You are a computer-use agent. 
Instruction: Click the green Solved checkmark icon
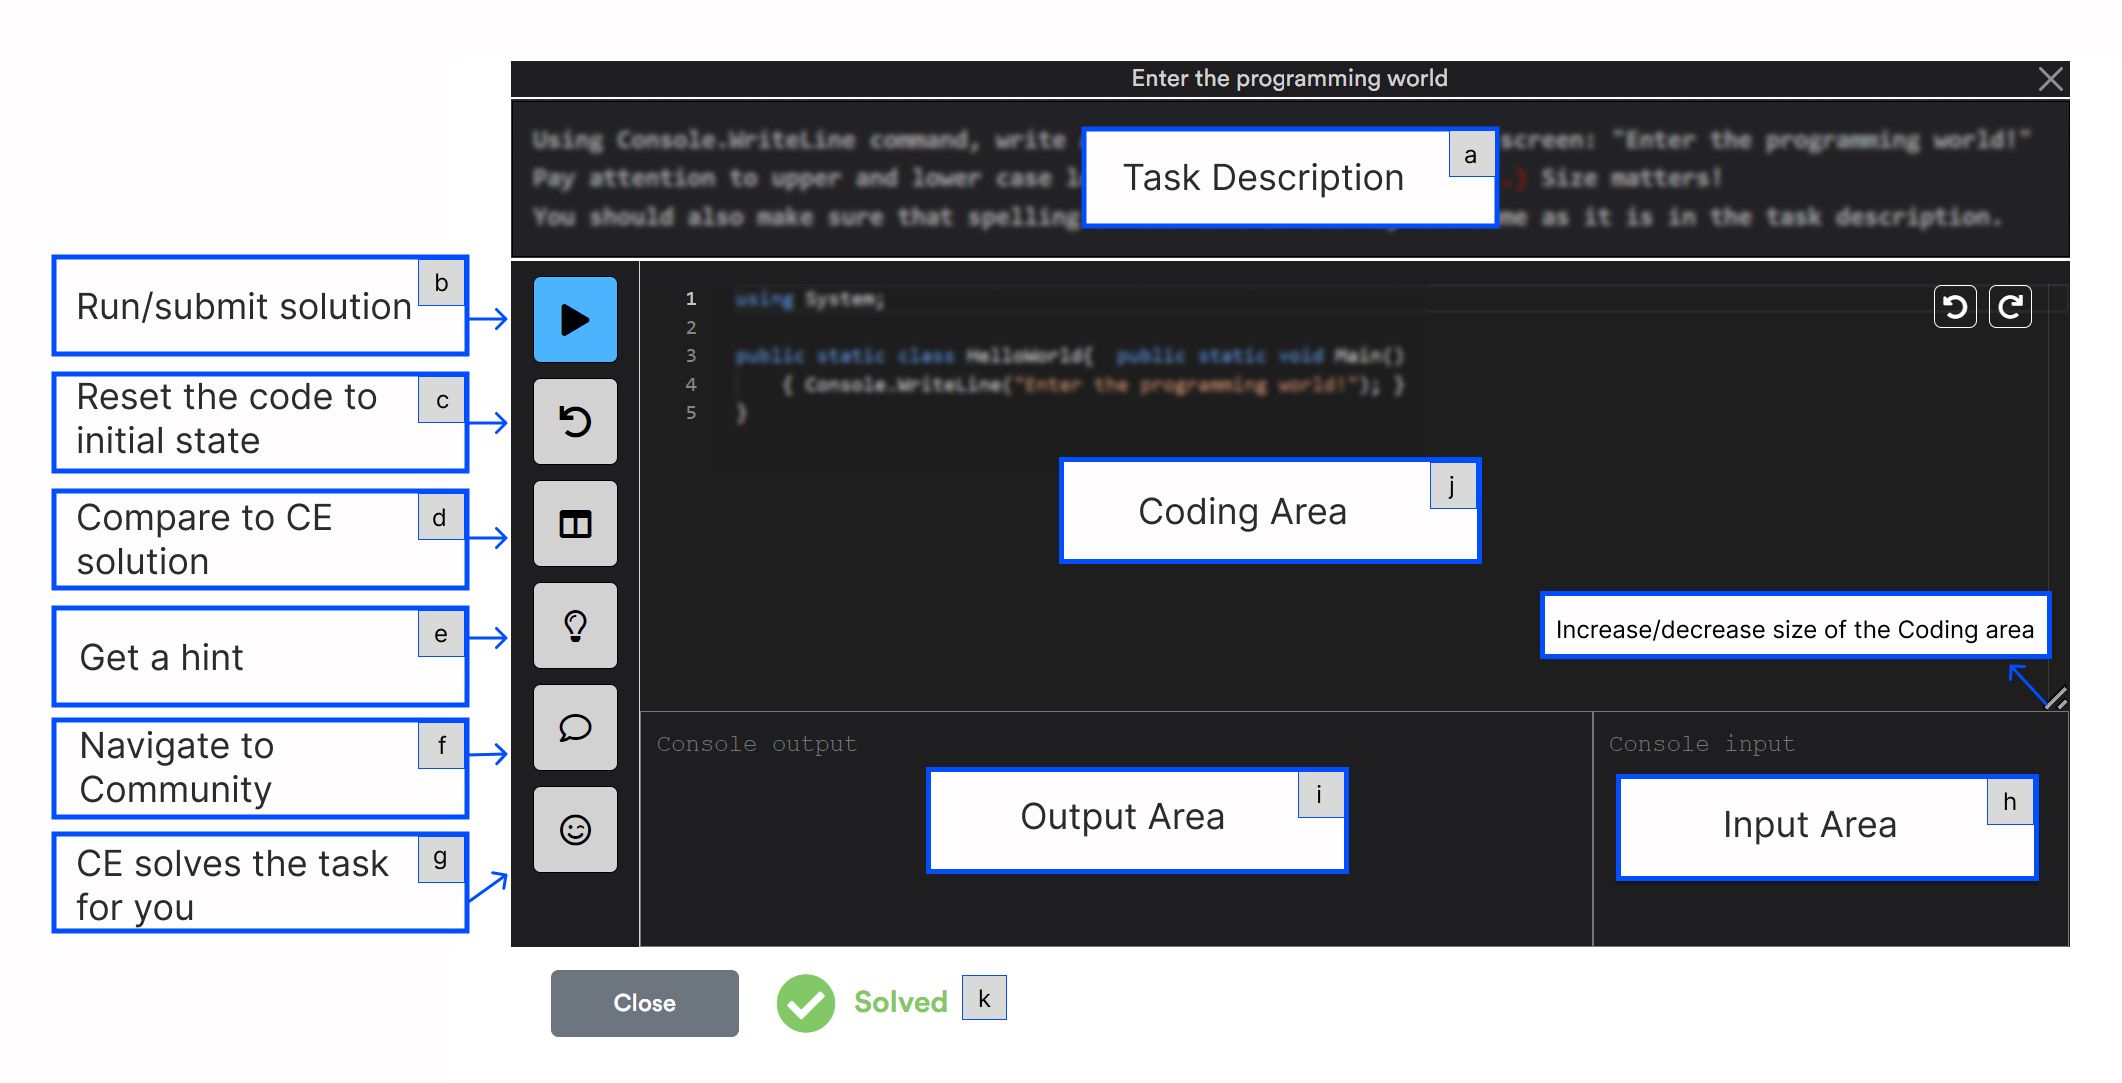(x=805, y=1003)
